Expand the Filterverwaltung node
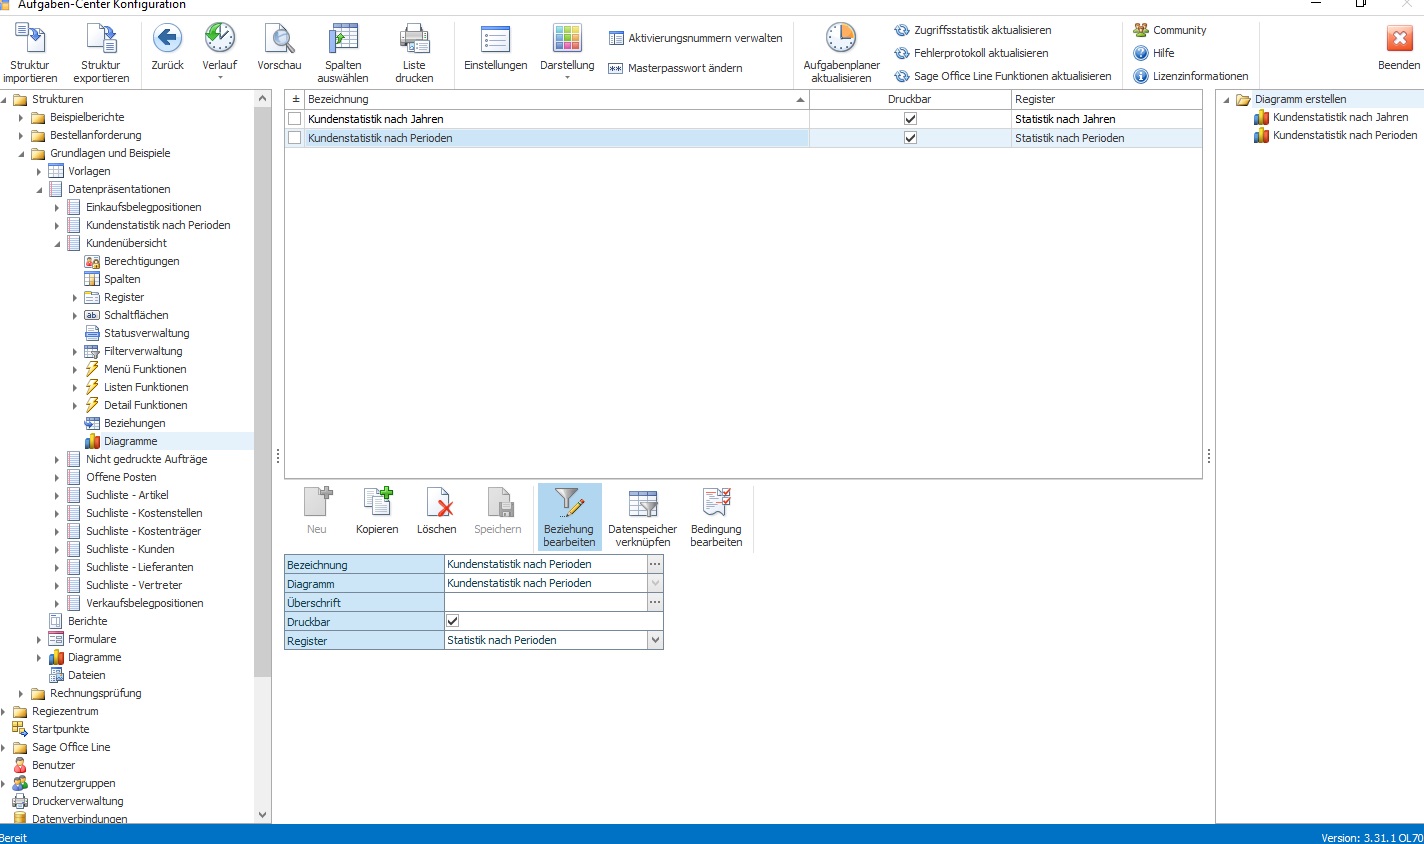Viewport: 1424px width, 844px height. click(x=75, y=351)
